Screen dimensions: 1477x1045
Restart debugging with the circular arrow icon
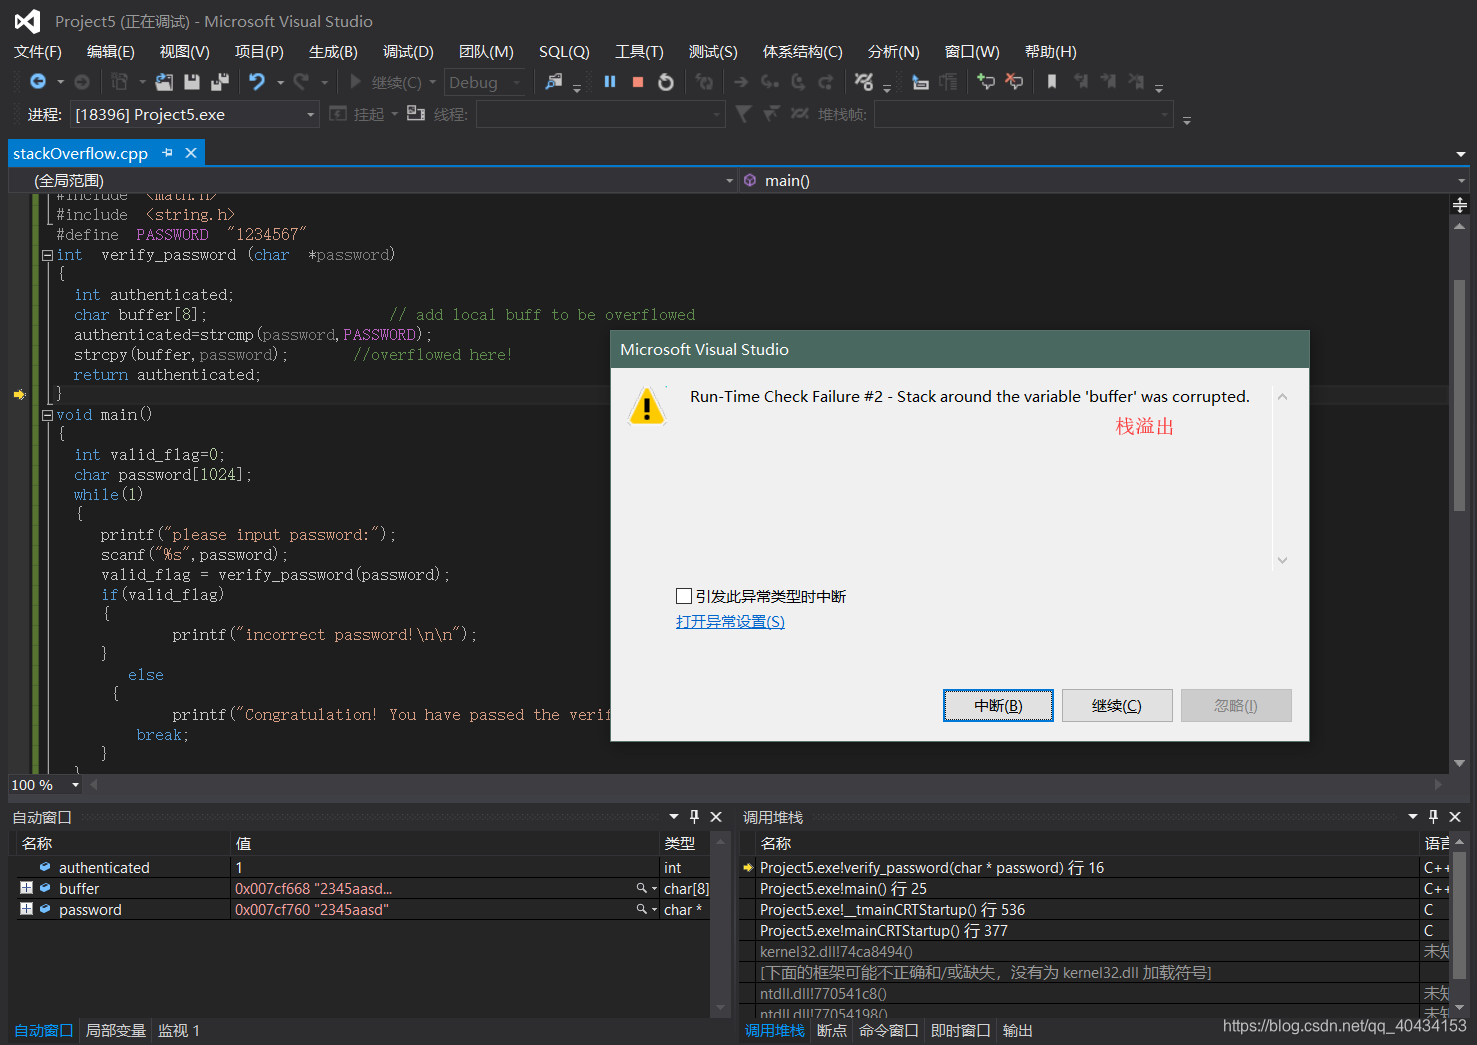pos(666,82)
